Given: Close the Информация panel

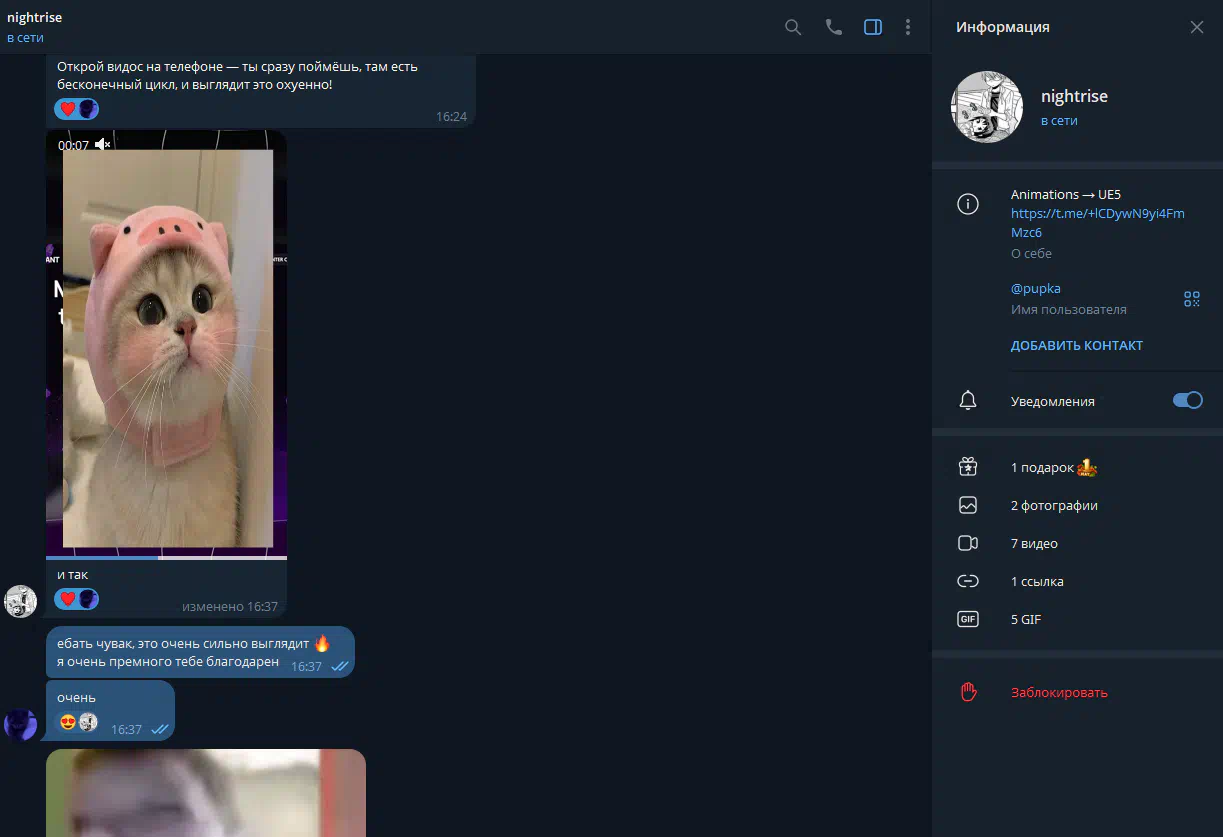Looking at the screenshot, I should 1196,27.
